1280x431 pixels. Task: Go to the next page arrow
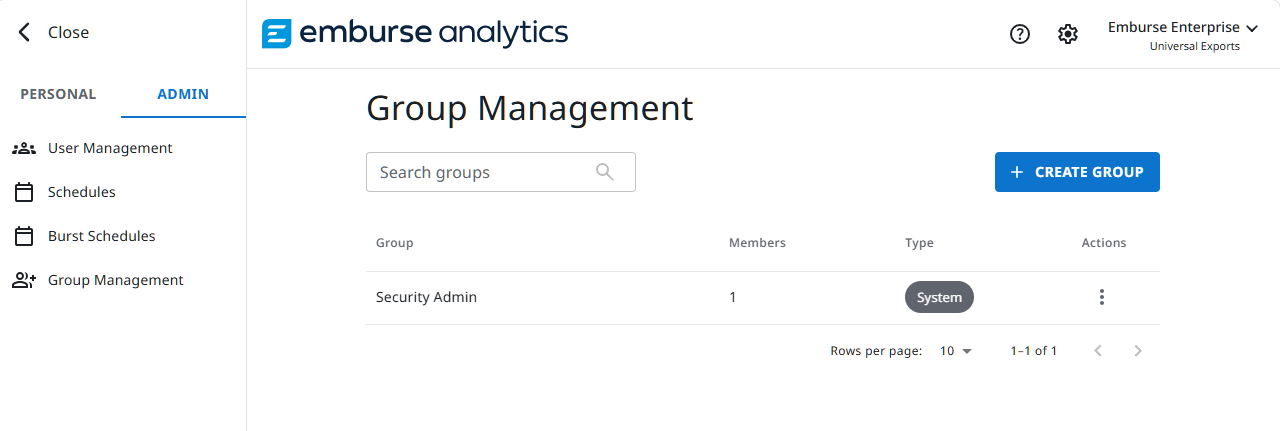1138,351
